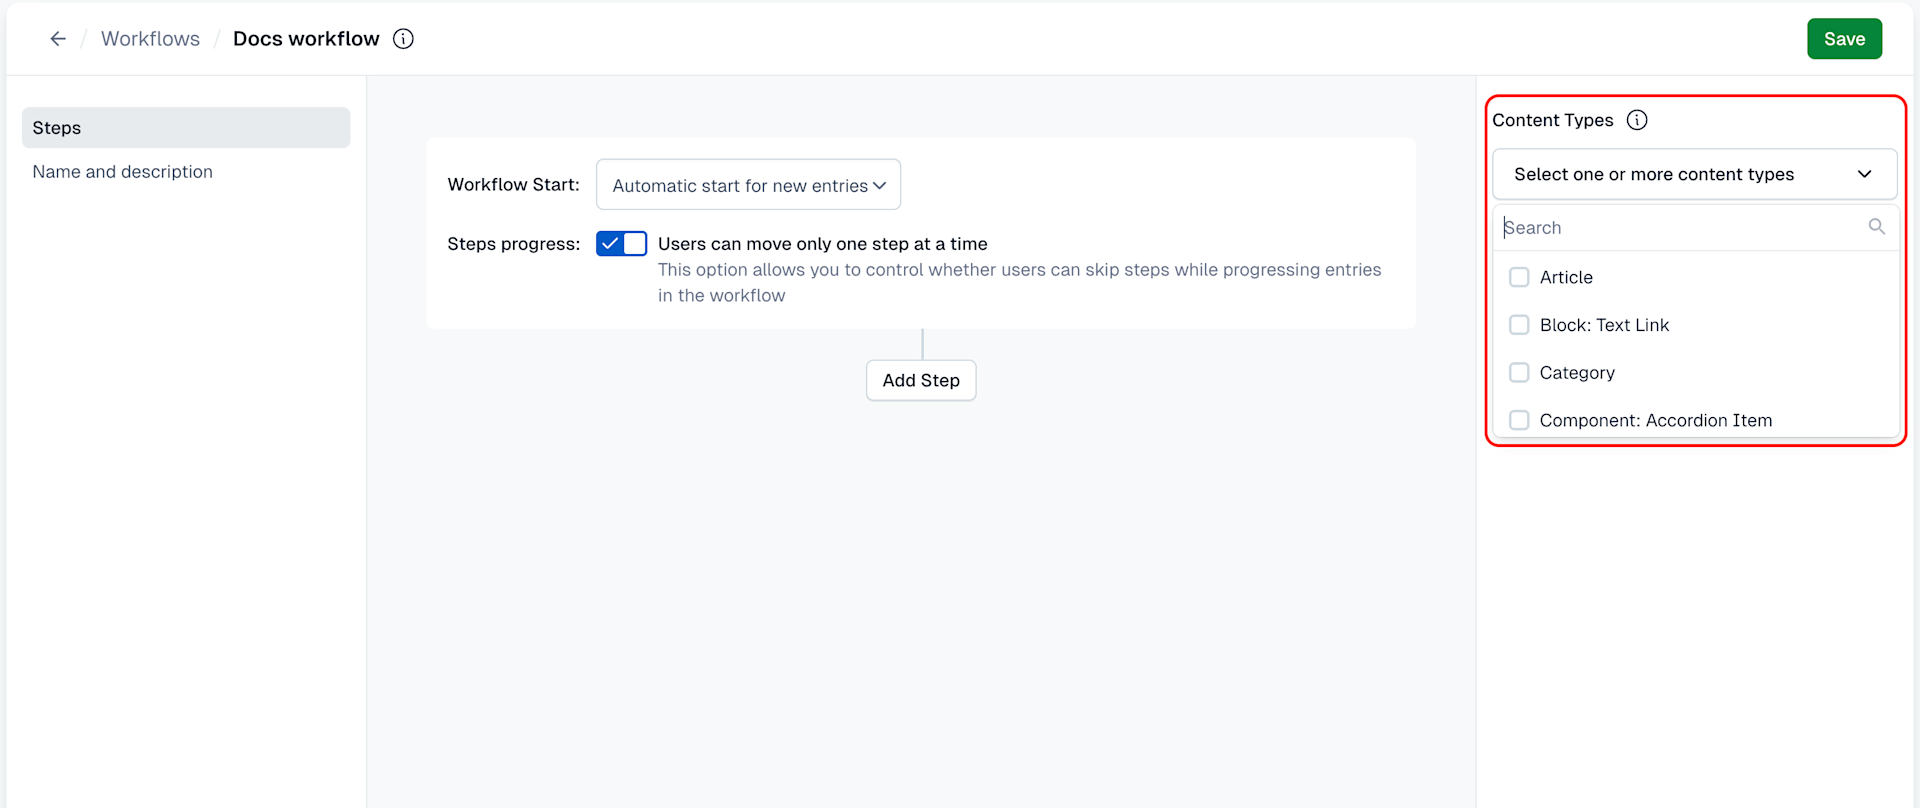This screenshot has width=1920, height=808.
Task: Click the search magnifier icon
Action: [1877, 227]
